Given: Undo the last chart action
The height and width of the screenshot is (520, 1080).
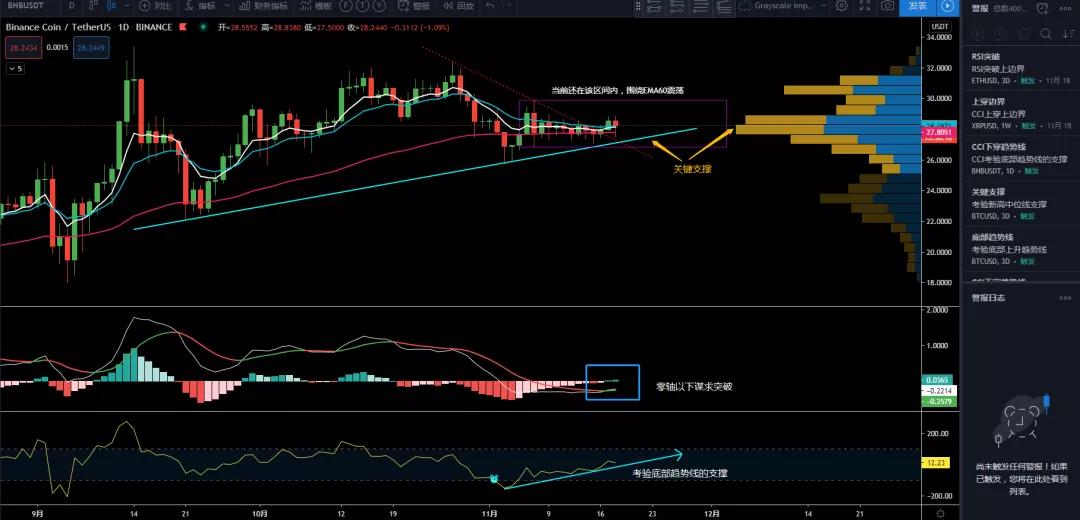Looking at the screenshot, I should (x=490, y=6).
